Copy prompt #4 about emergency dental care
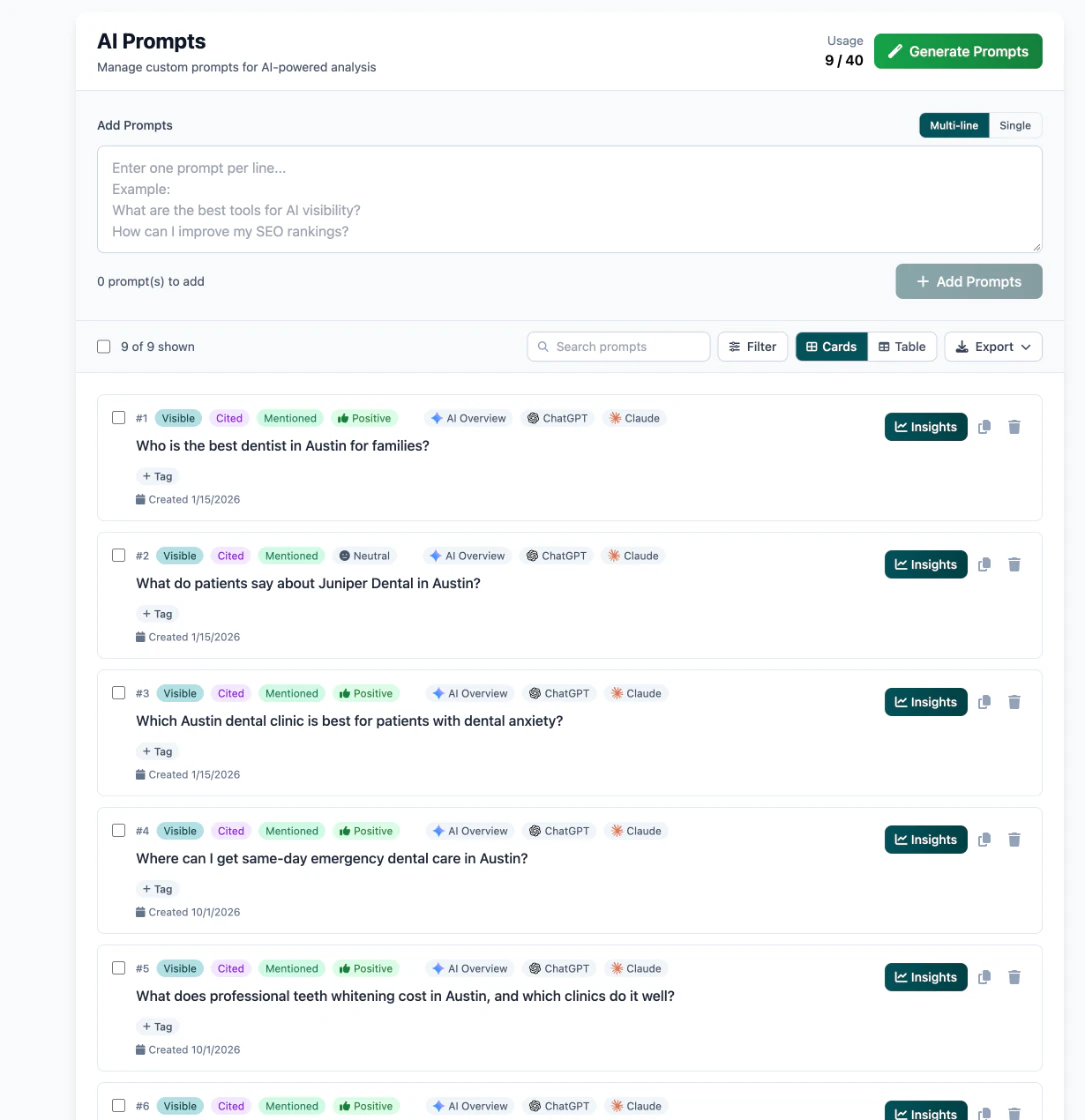Viewport: 1085px width, 1120px height. pyautogui.click(x=984, y=839)
